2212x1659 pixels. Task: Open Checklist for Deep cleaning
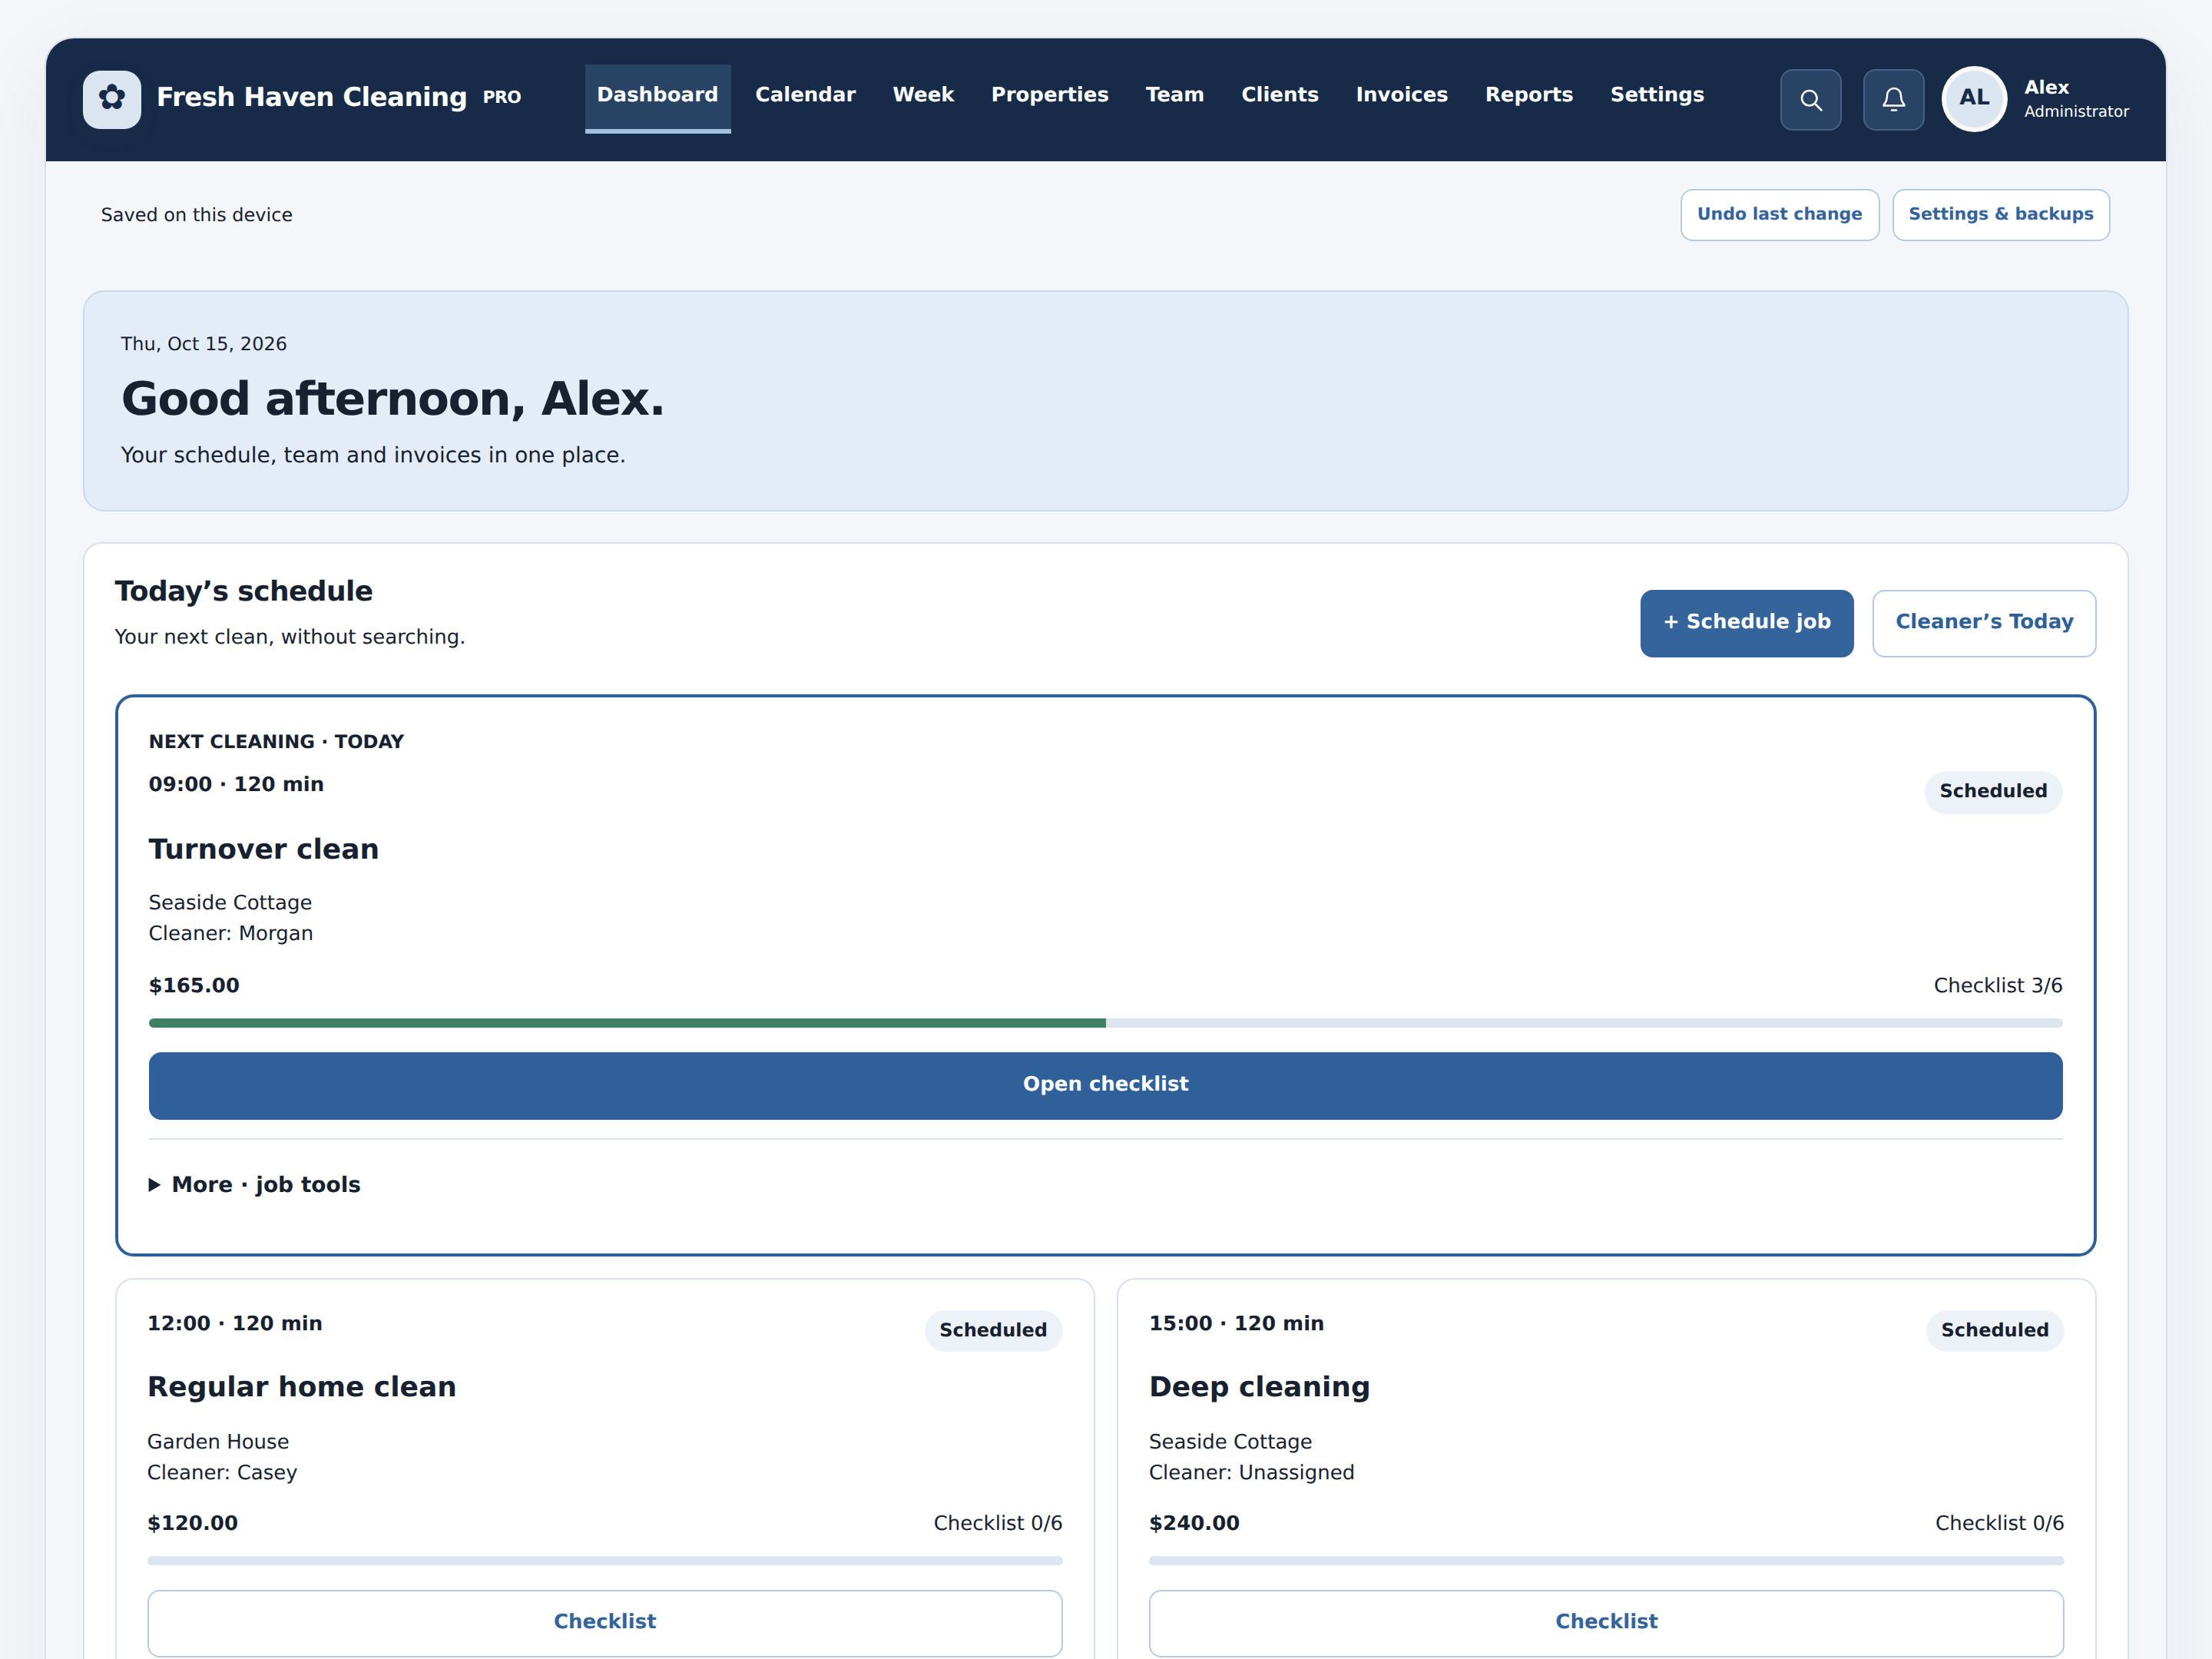[1606, 1622]
